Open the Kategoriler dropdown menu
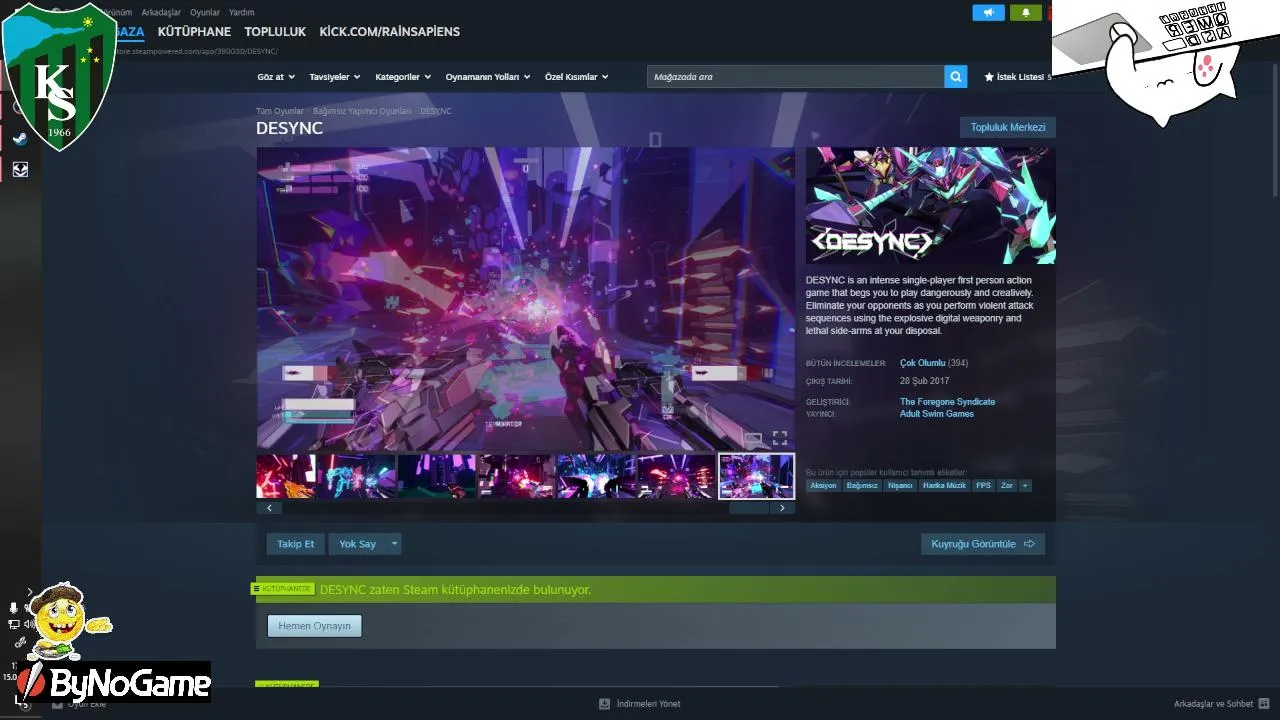 pos(403,77)
